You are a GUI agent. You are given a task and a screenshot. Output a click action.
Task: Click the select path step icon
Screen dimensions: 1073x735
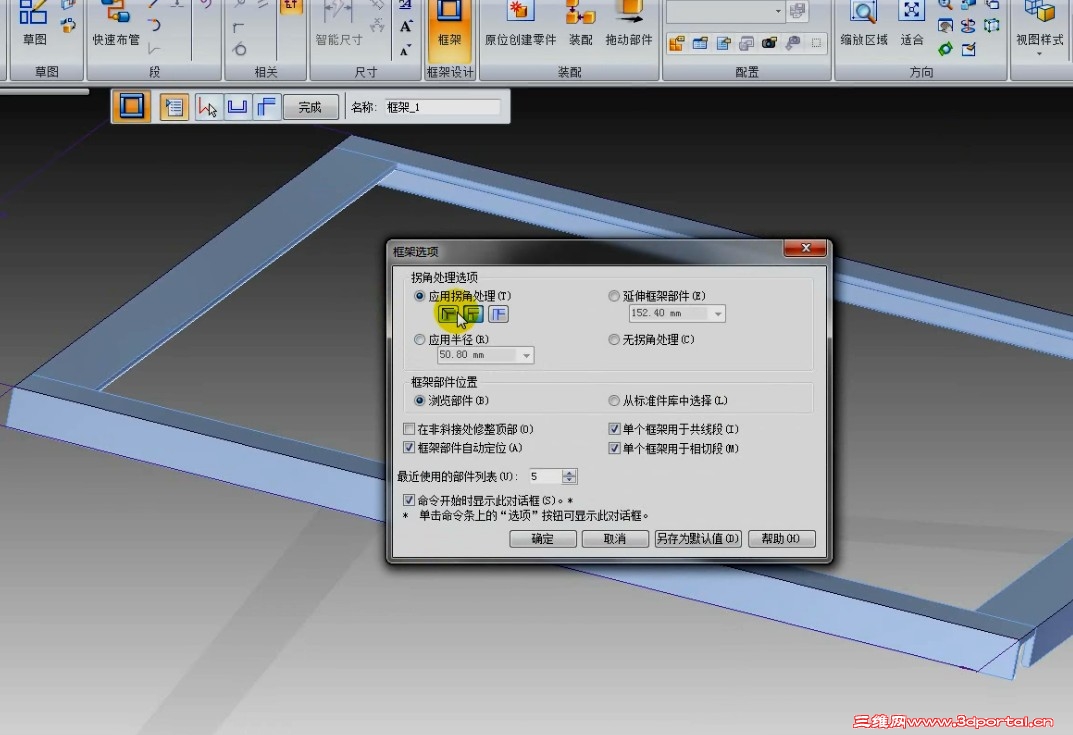tap(207, 107)
